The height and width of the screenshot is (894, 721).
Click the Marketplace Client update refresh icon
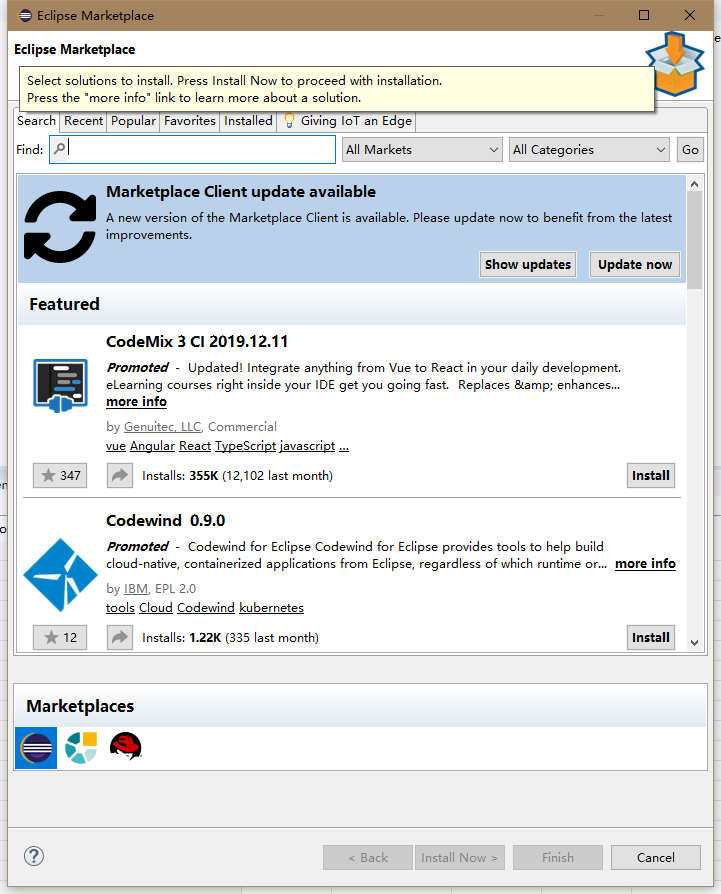60,226
